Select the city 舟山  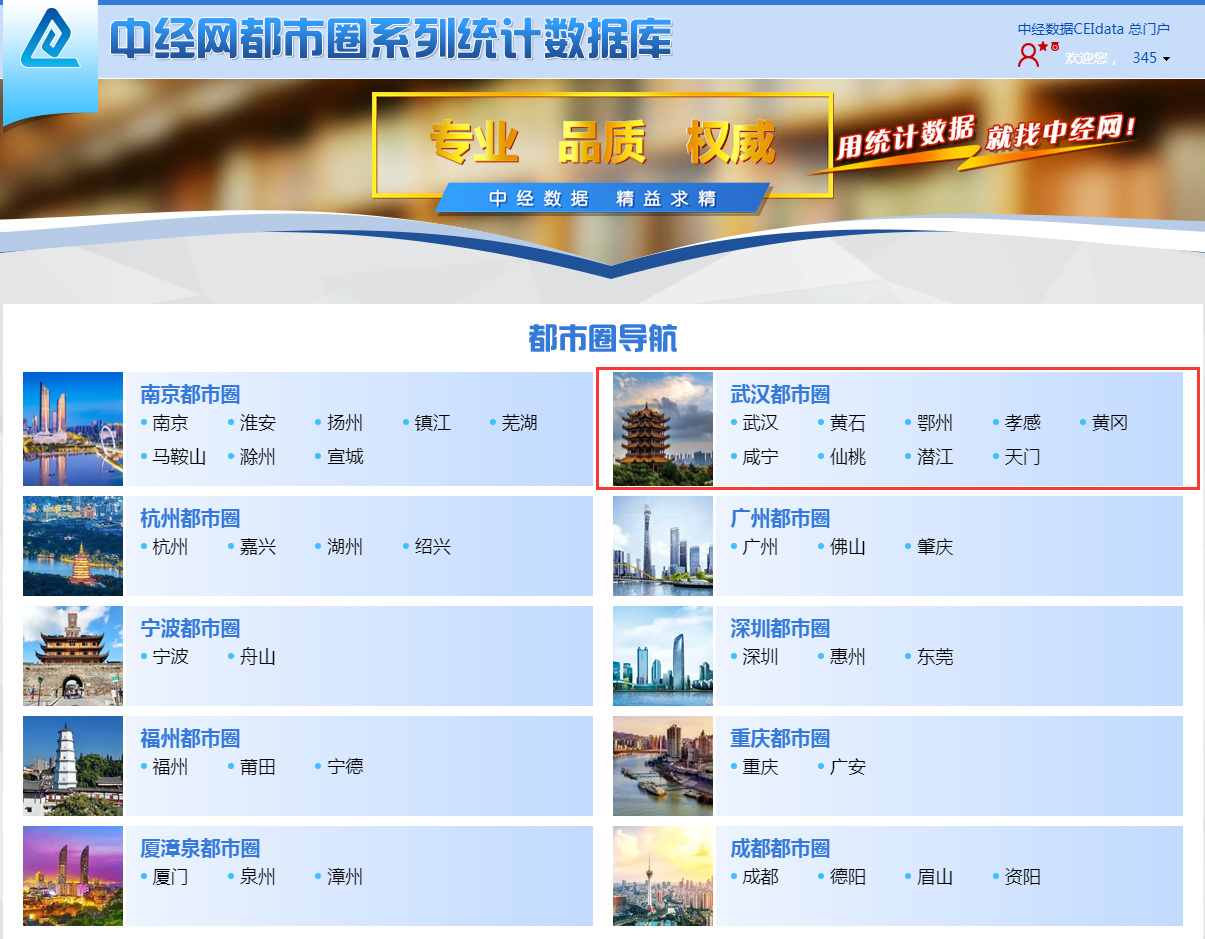(x=258, y=657)
